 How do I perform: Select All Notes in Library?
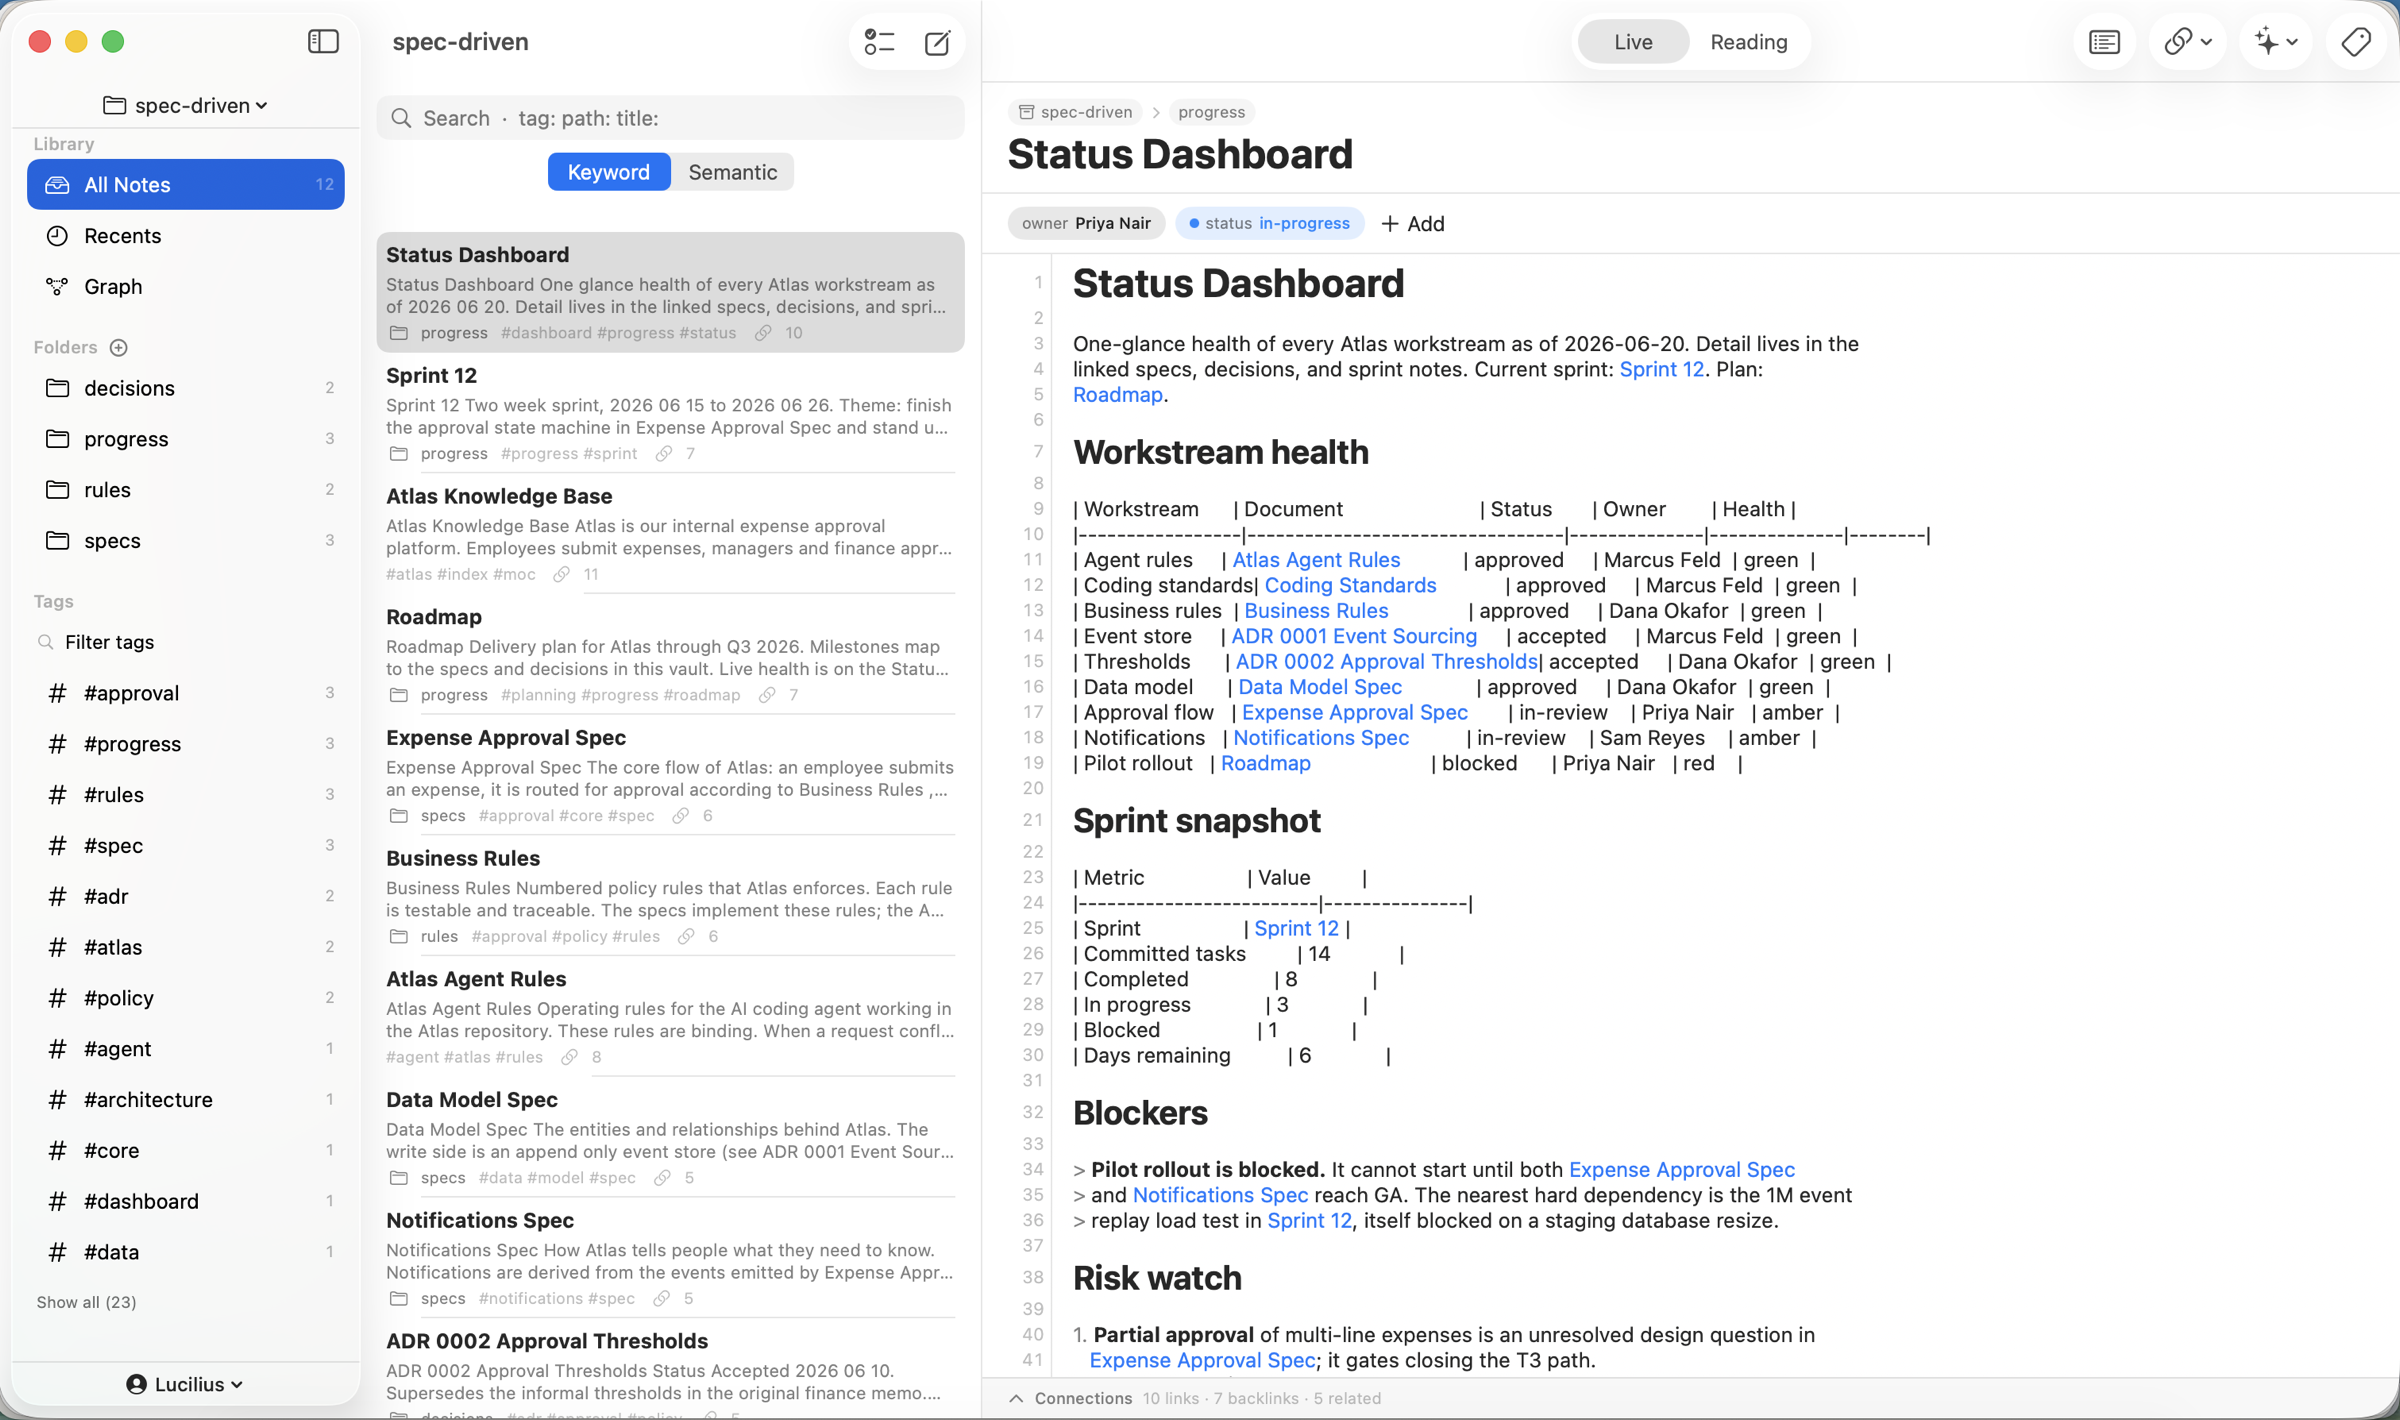click(x=186, y=185)
